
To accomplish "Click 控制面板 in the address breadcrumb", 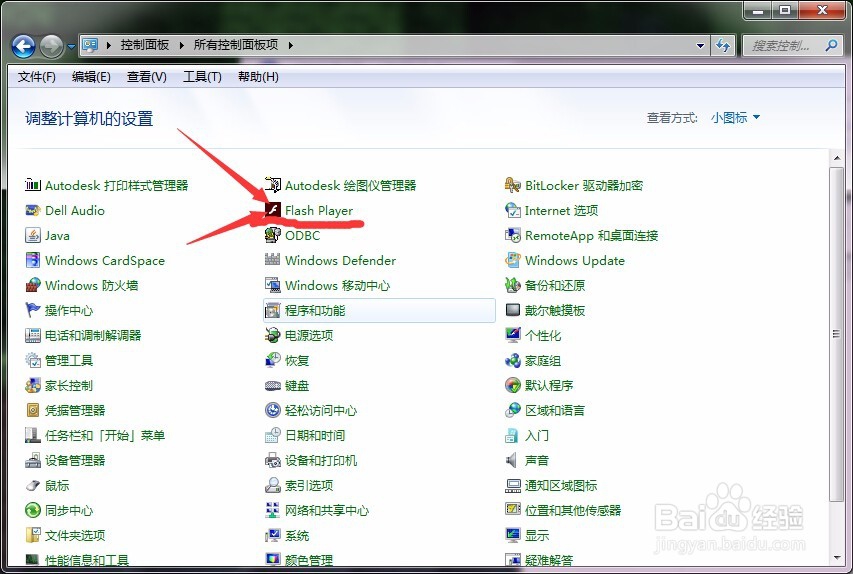I will 145,45.
